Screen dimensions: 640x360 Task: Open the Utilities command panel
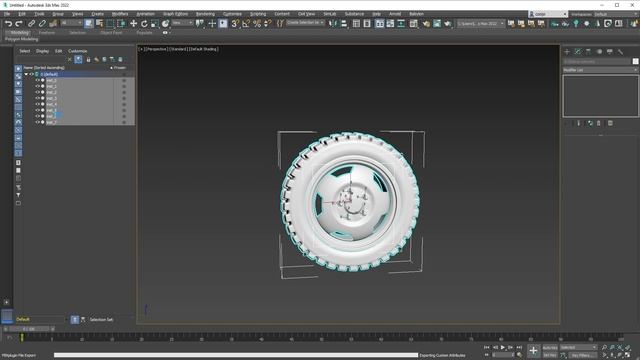(620, 51)
